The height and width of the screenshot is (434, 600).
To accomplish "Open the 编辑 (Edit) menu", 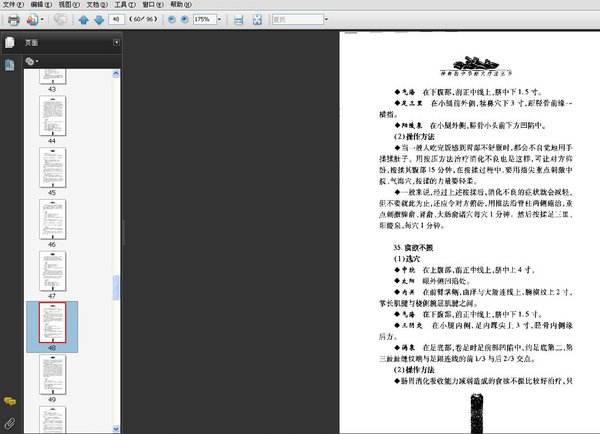I will coord(41,5).
